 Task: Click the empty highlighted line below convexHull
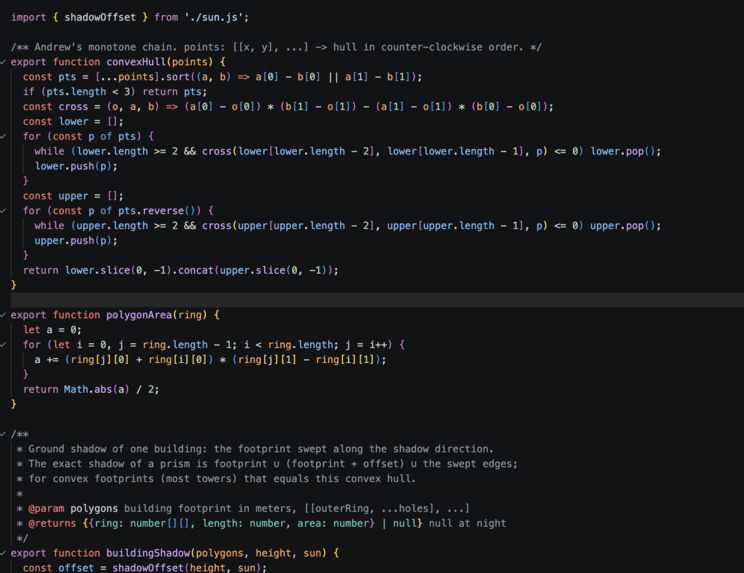[377, 300]
